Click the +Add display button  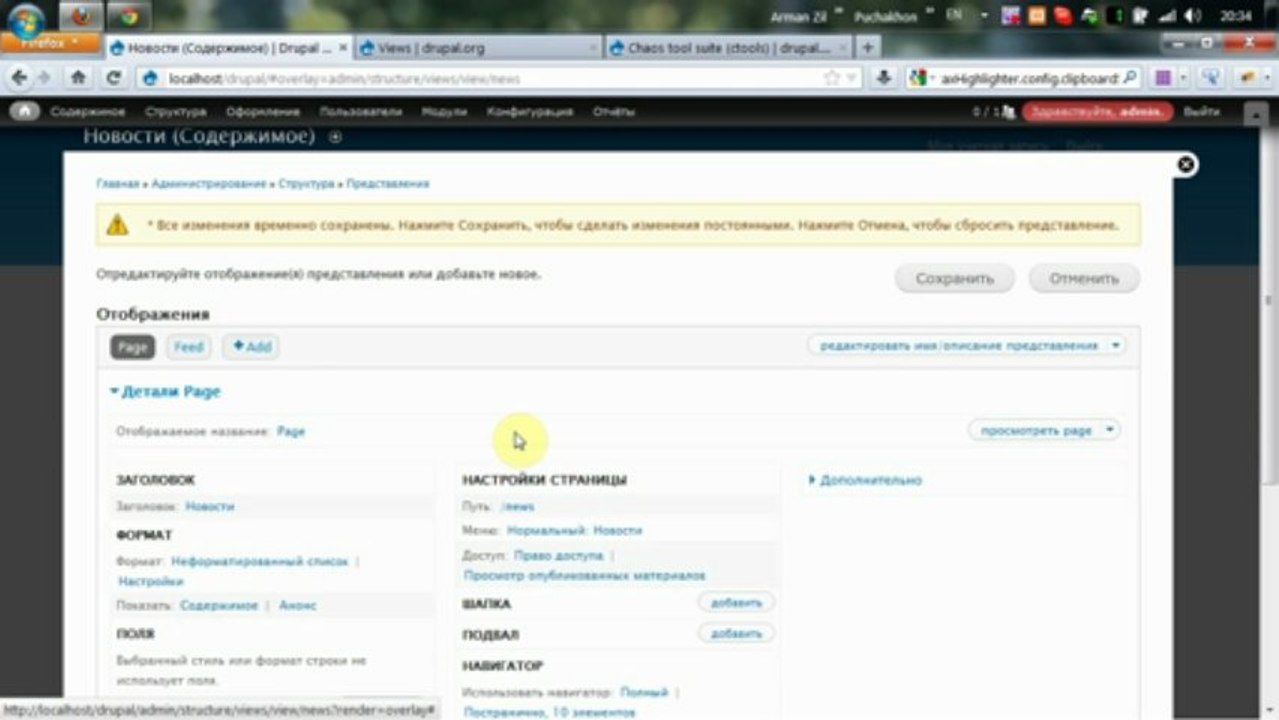pos(251,347)
